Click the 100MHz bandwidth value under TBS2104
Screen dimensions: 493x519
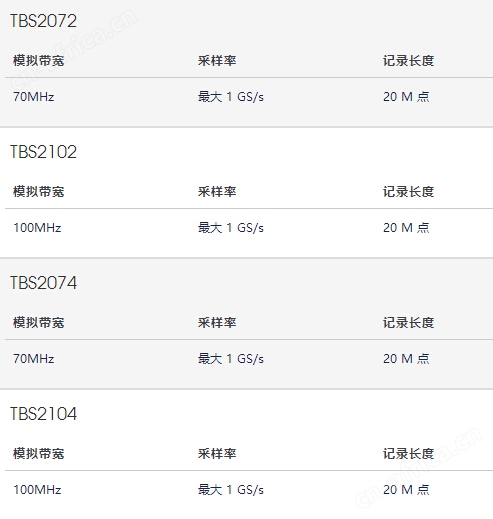click(37, 490)
